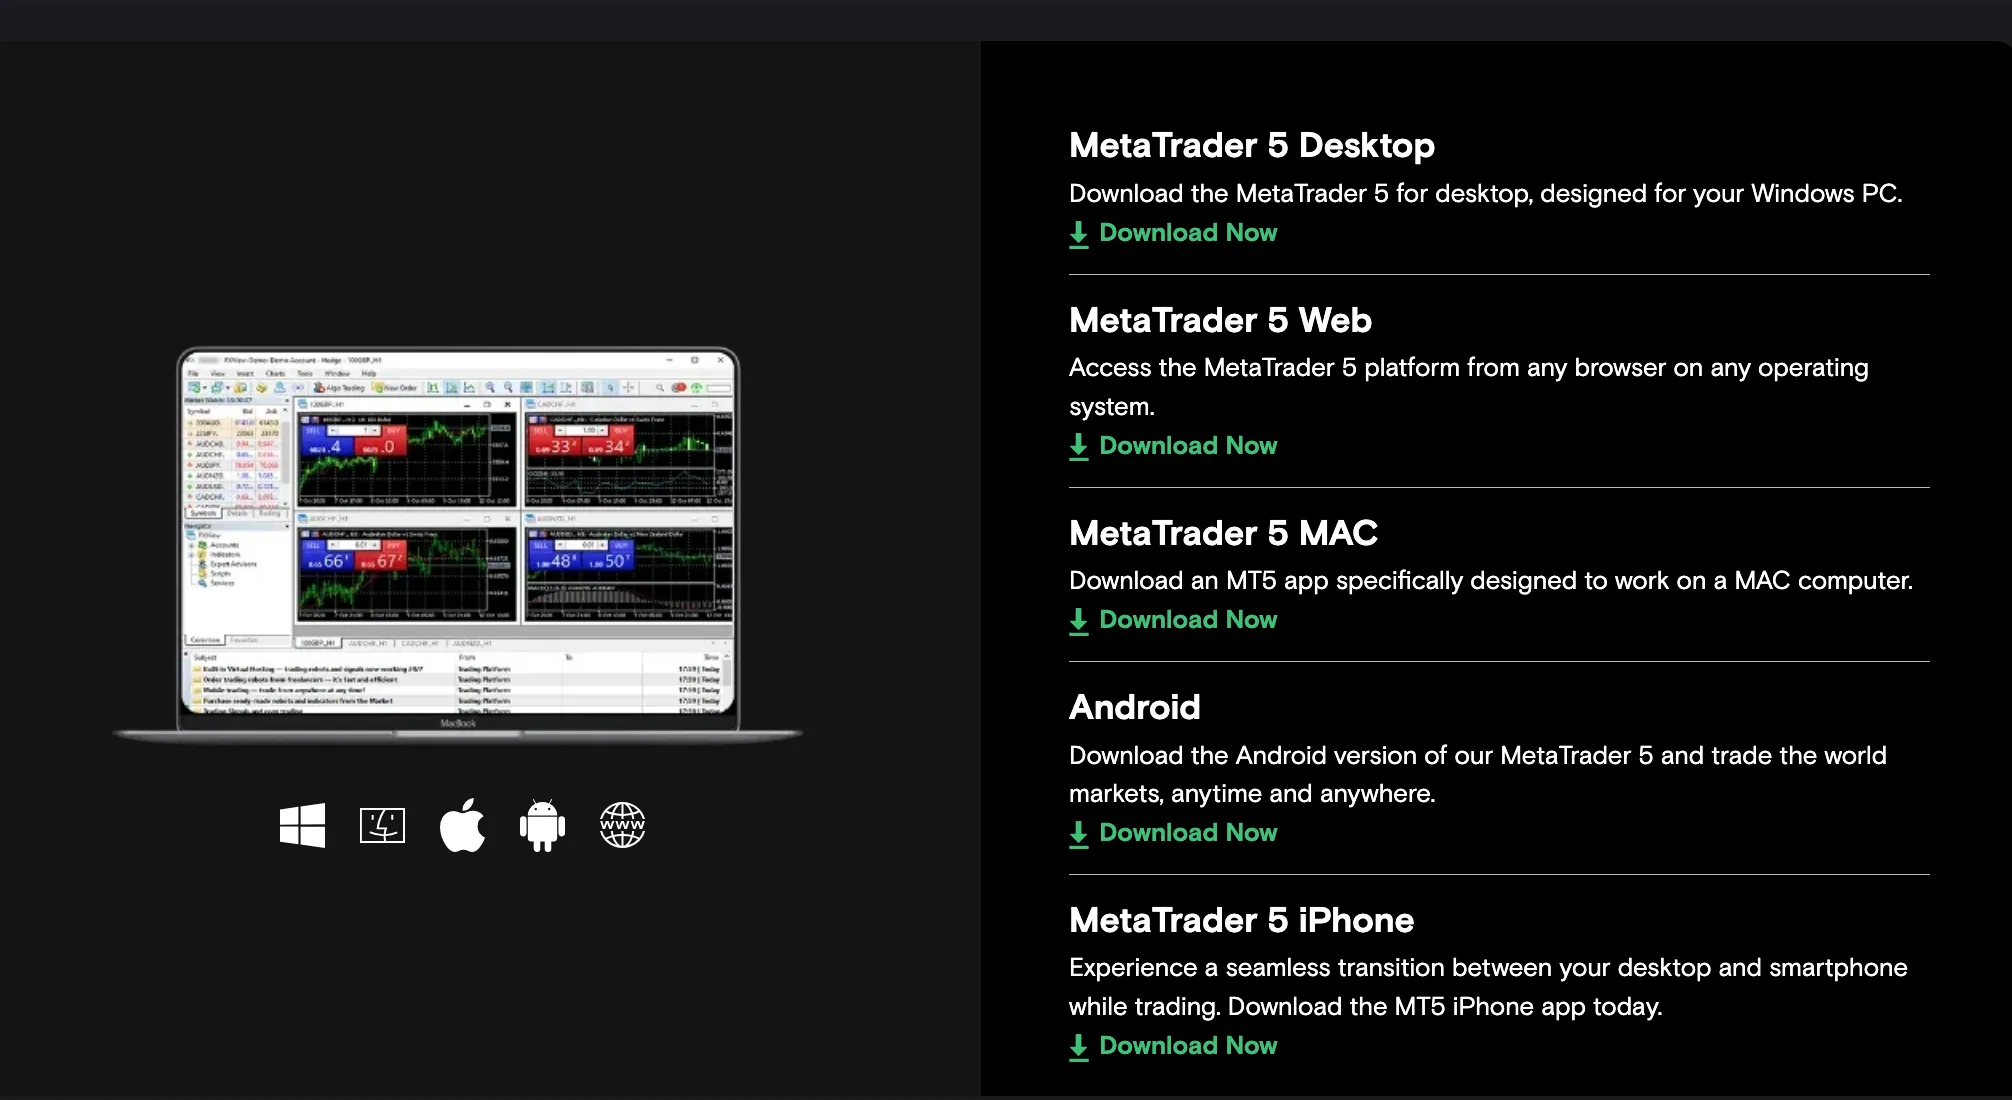This screenshot has width=2012, height=1100.
Task: Click the laptop MetaTrader platform screenshot
Action: (x=458, y=544)
